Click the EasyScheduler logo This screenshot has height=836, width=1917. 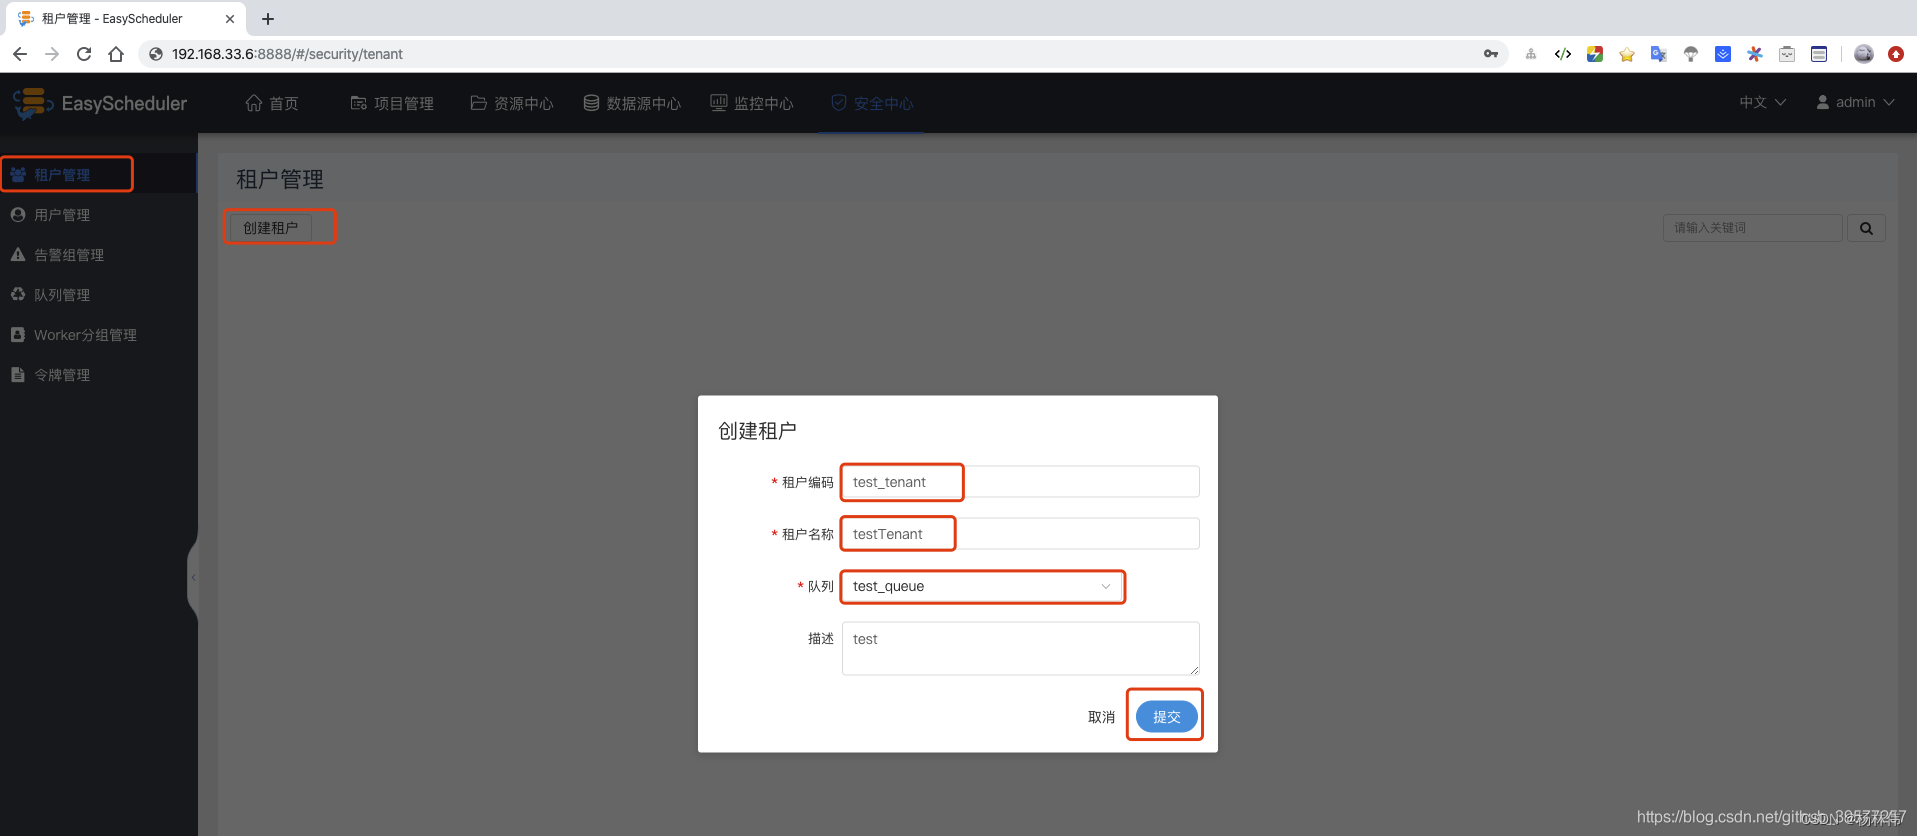100,103
